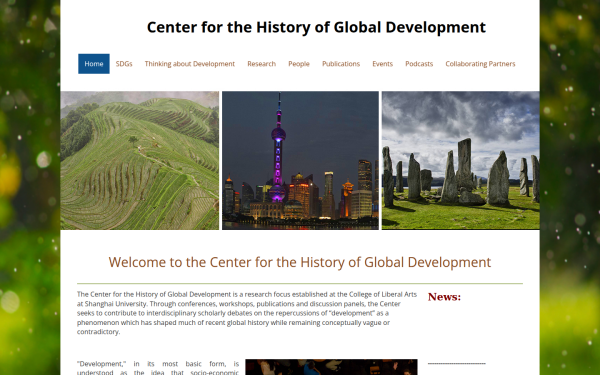Viewport: 600px width, 375px height.
Task: Open Thinking about Development menu item
Action: 189,64
